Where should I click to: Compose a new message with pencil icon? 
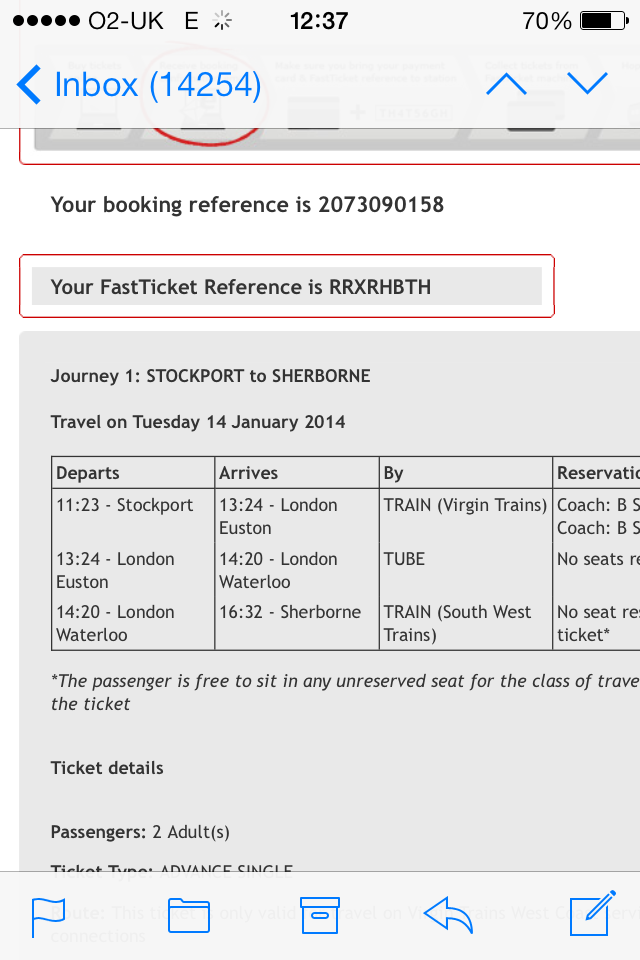tap(590, 913)
